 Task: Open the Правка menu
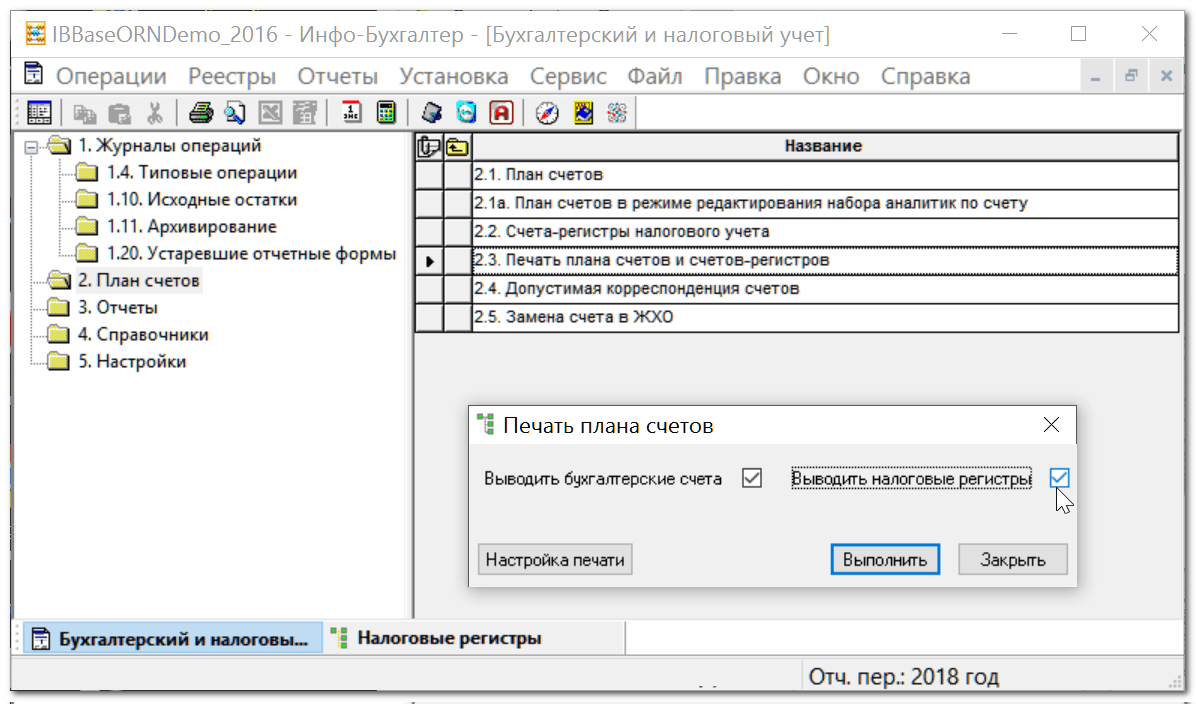(743, 76)
